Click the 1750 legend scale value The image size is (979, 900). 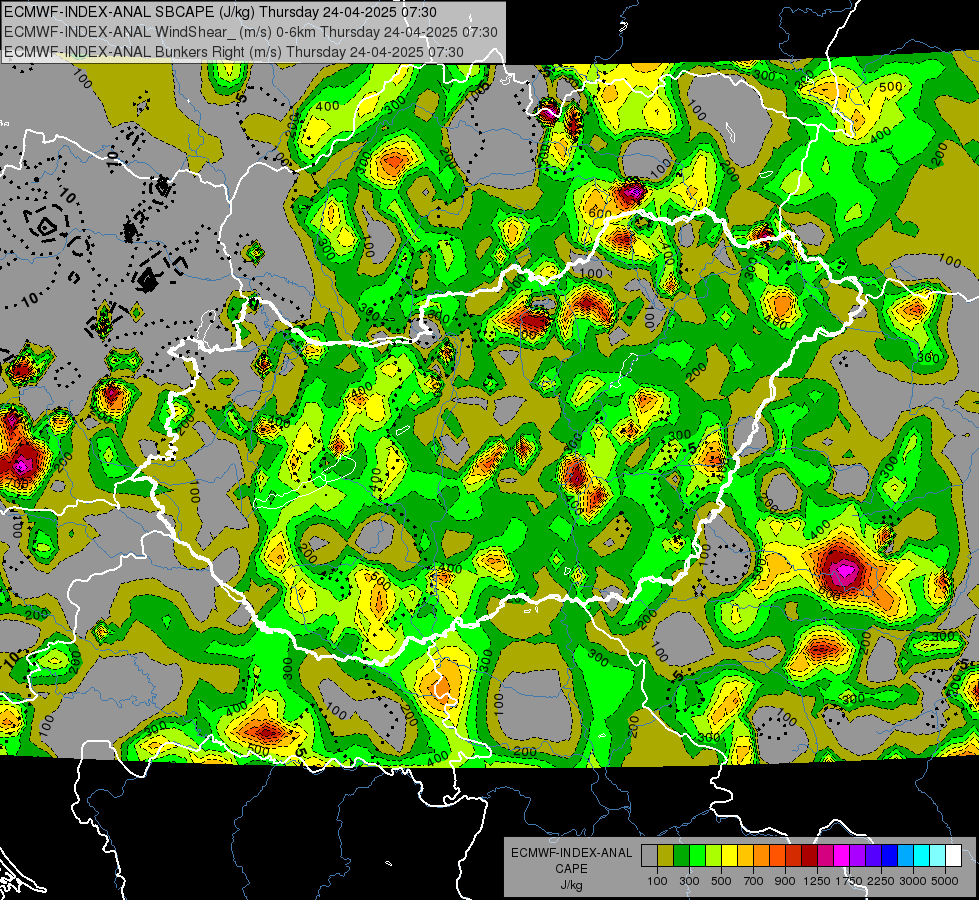tap(849, 881)
